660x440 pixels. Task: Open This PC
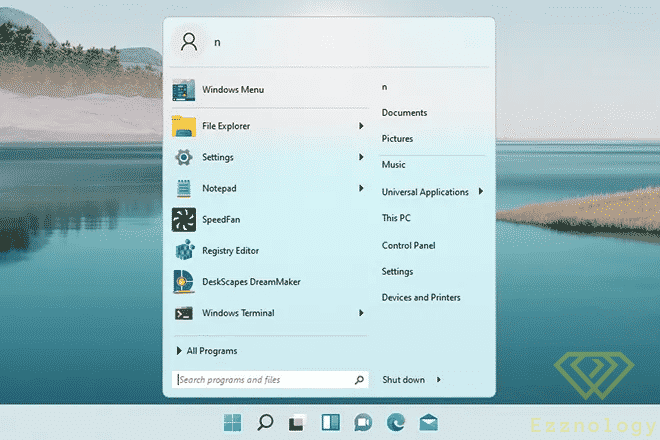396,218
